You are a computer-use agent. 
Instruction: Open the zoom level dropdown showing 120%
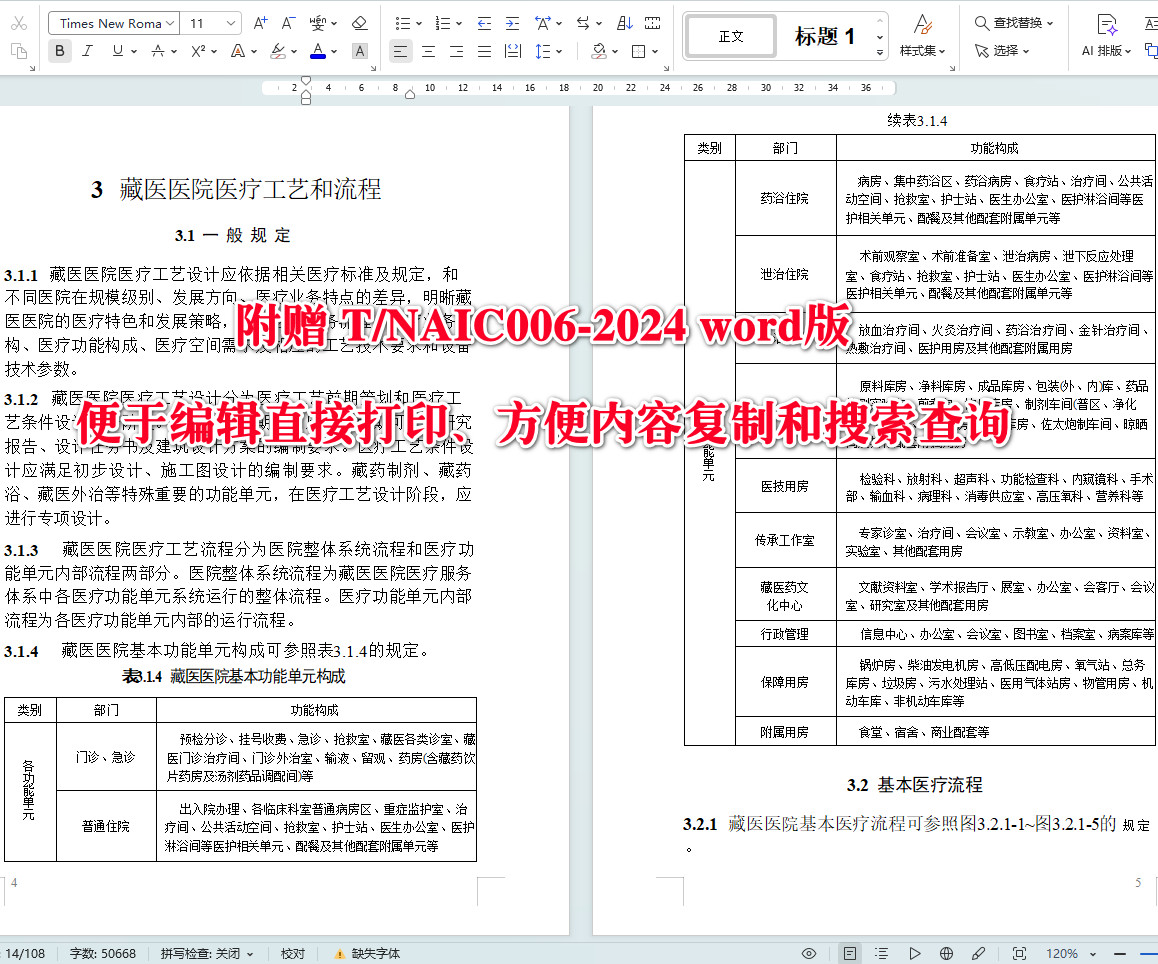(x=1068, y=953)
